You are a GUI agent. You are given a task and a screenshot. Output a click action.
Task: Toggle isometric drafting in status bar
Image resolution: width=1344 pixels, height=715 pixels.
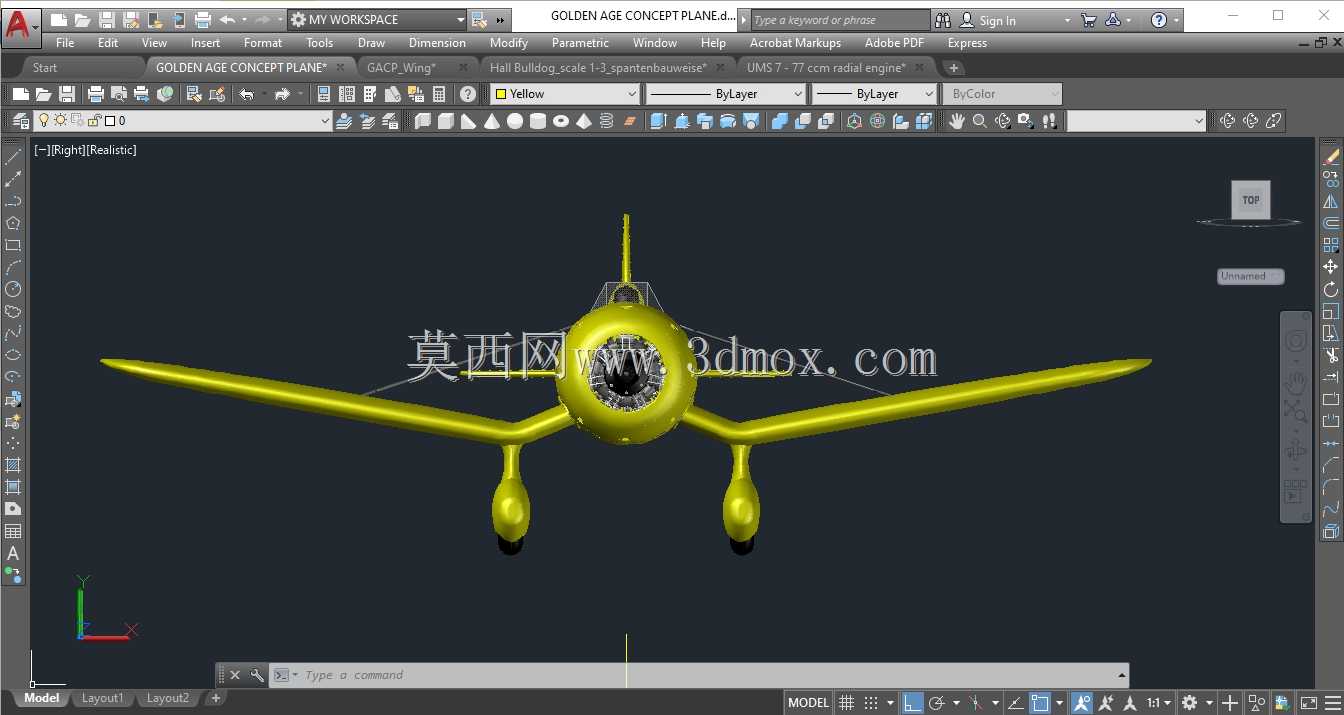click(976, 703)
